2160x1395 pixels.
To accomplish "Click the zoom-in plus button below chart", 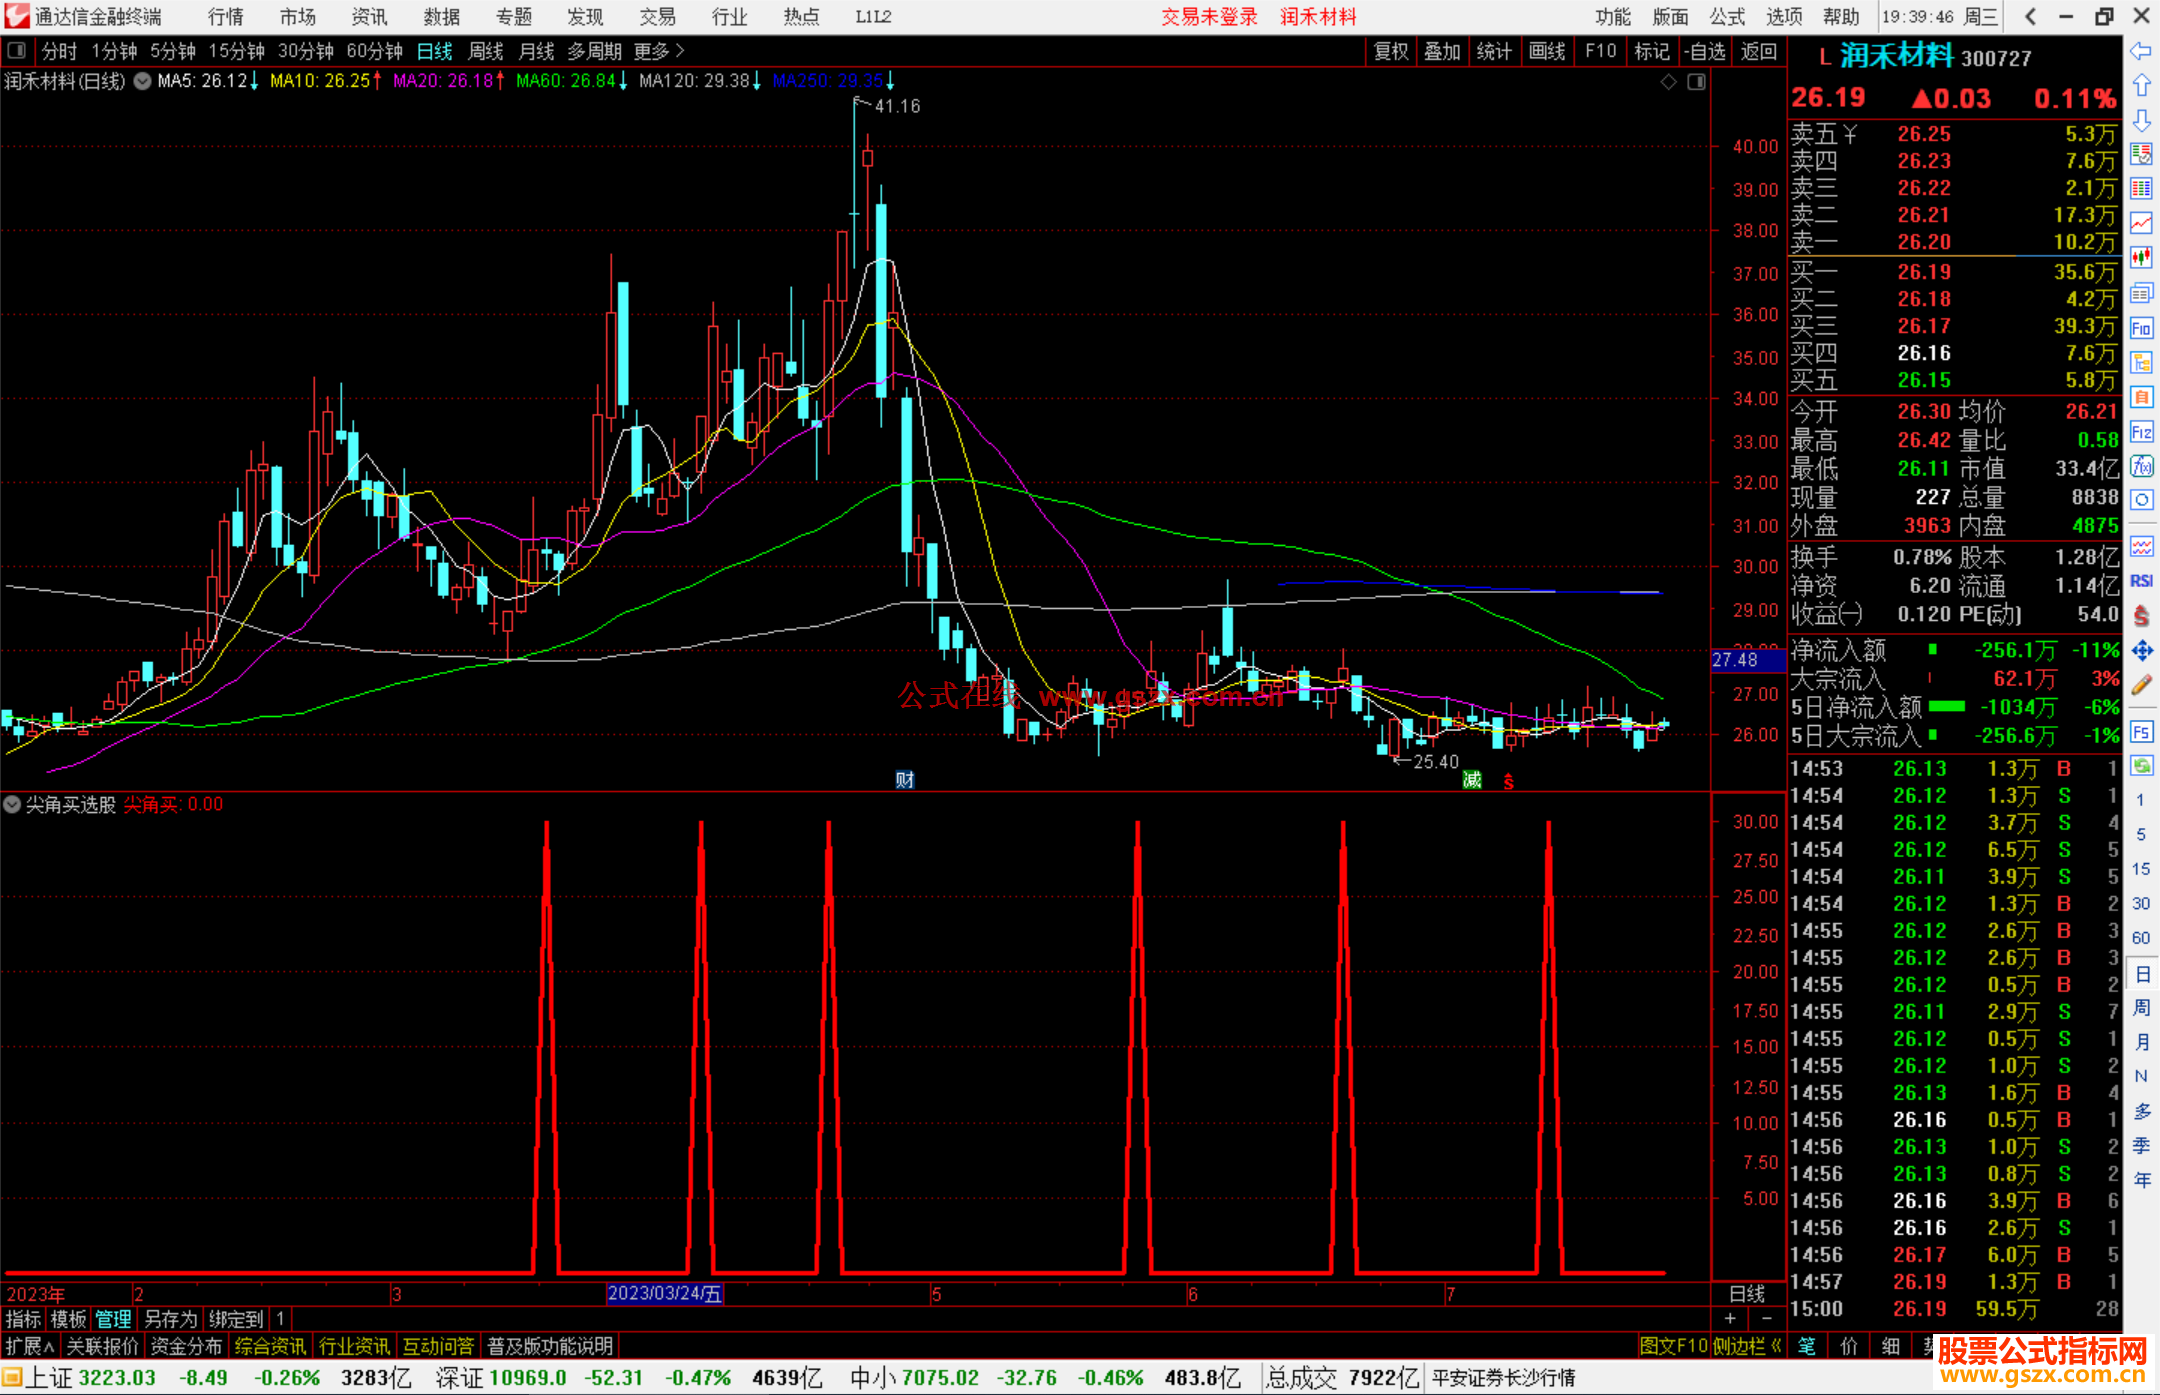I will click(x=1730, y=1318).
